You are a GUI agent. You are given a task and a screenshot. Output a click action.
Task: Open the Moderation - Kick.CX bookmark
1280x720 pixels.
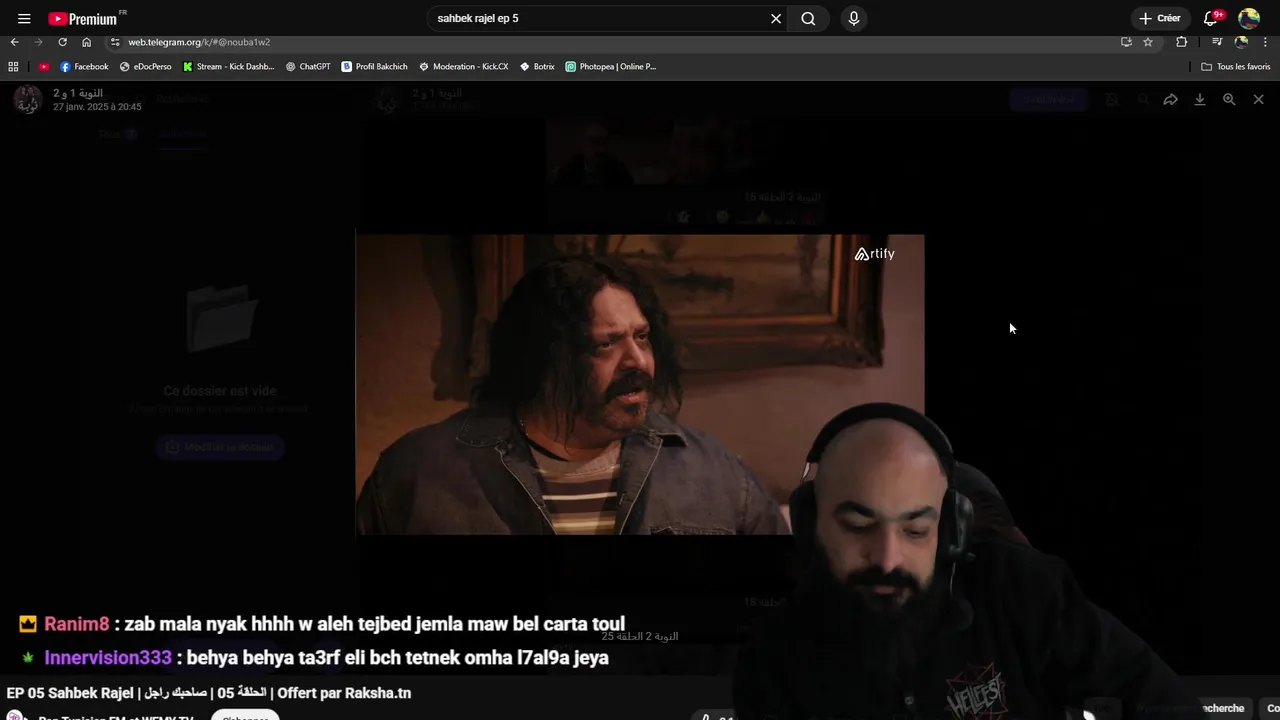464,66
